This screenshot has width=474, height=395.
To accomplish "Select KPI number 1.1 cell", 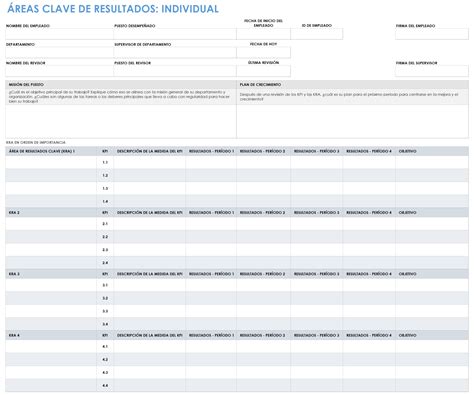I will [105, 162].
